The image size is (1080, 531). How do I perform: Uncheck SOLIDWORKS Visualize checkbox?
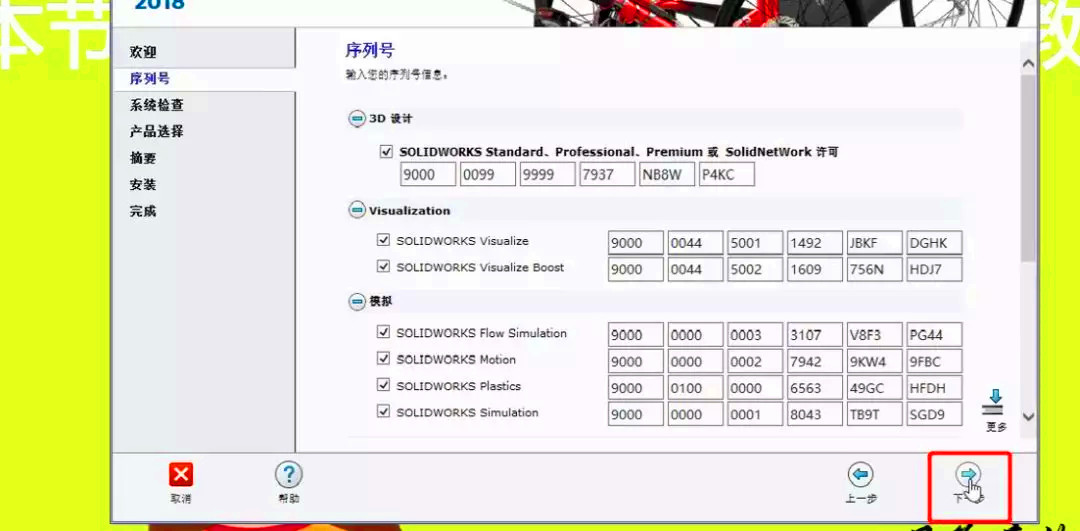pos(384,240)
